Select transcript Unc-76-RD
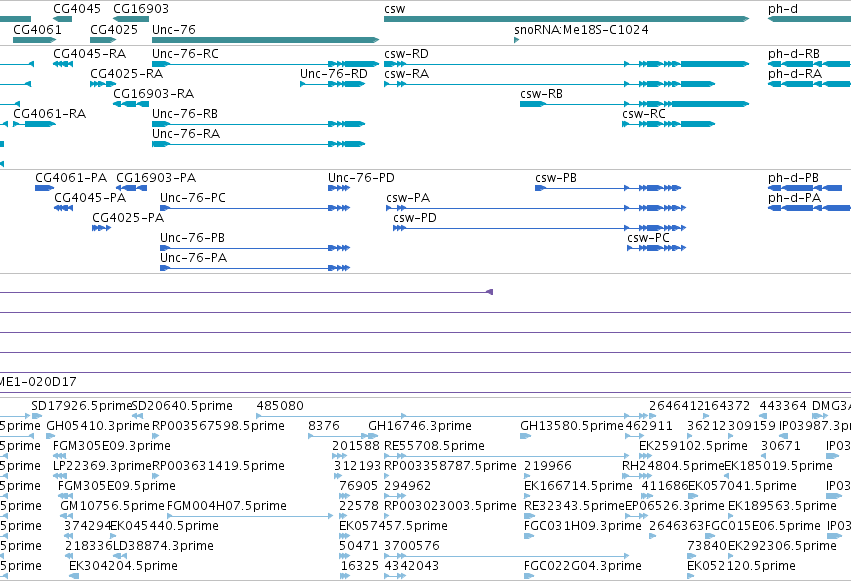Viewport: 851px width, 581px height. [333, 84]
